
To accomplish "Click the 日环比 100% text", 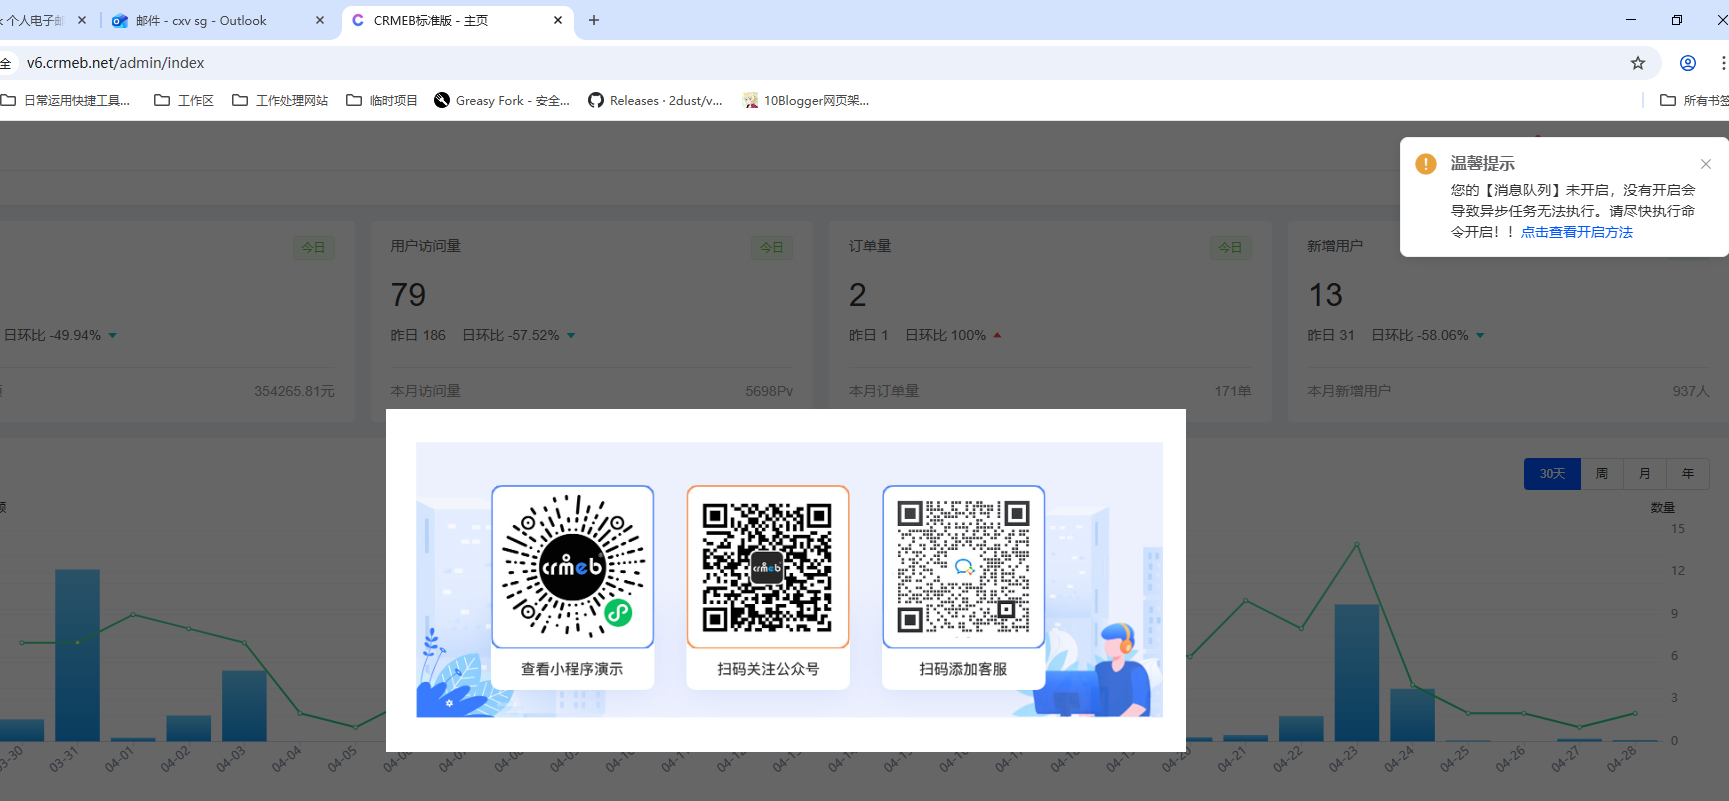I will 946,335.
